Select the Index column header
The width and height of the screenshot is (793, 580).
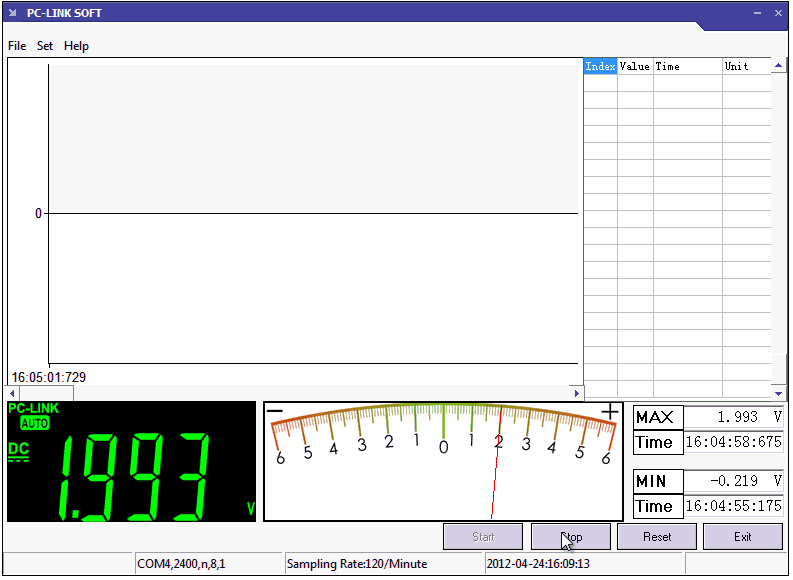(600, 66)
